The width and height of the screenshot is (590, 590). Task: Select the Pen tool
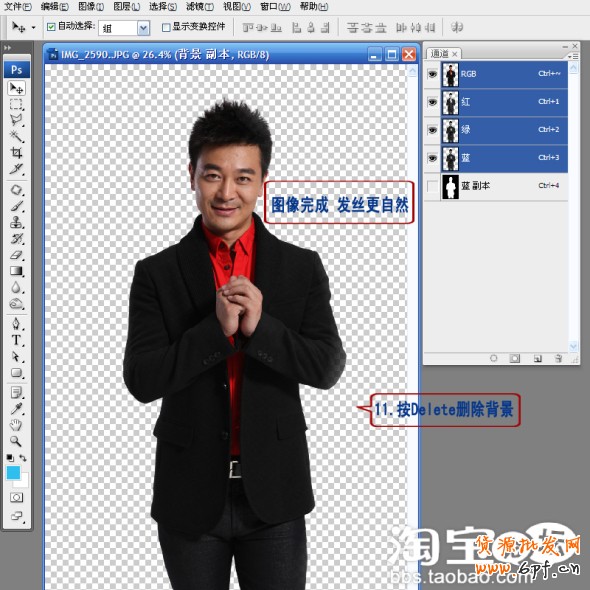pyautogui.click(x=17, y=324)
